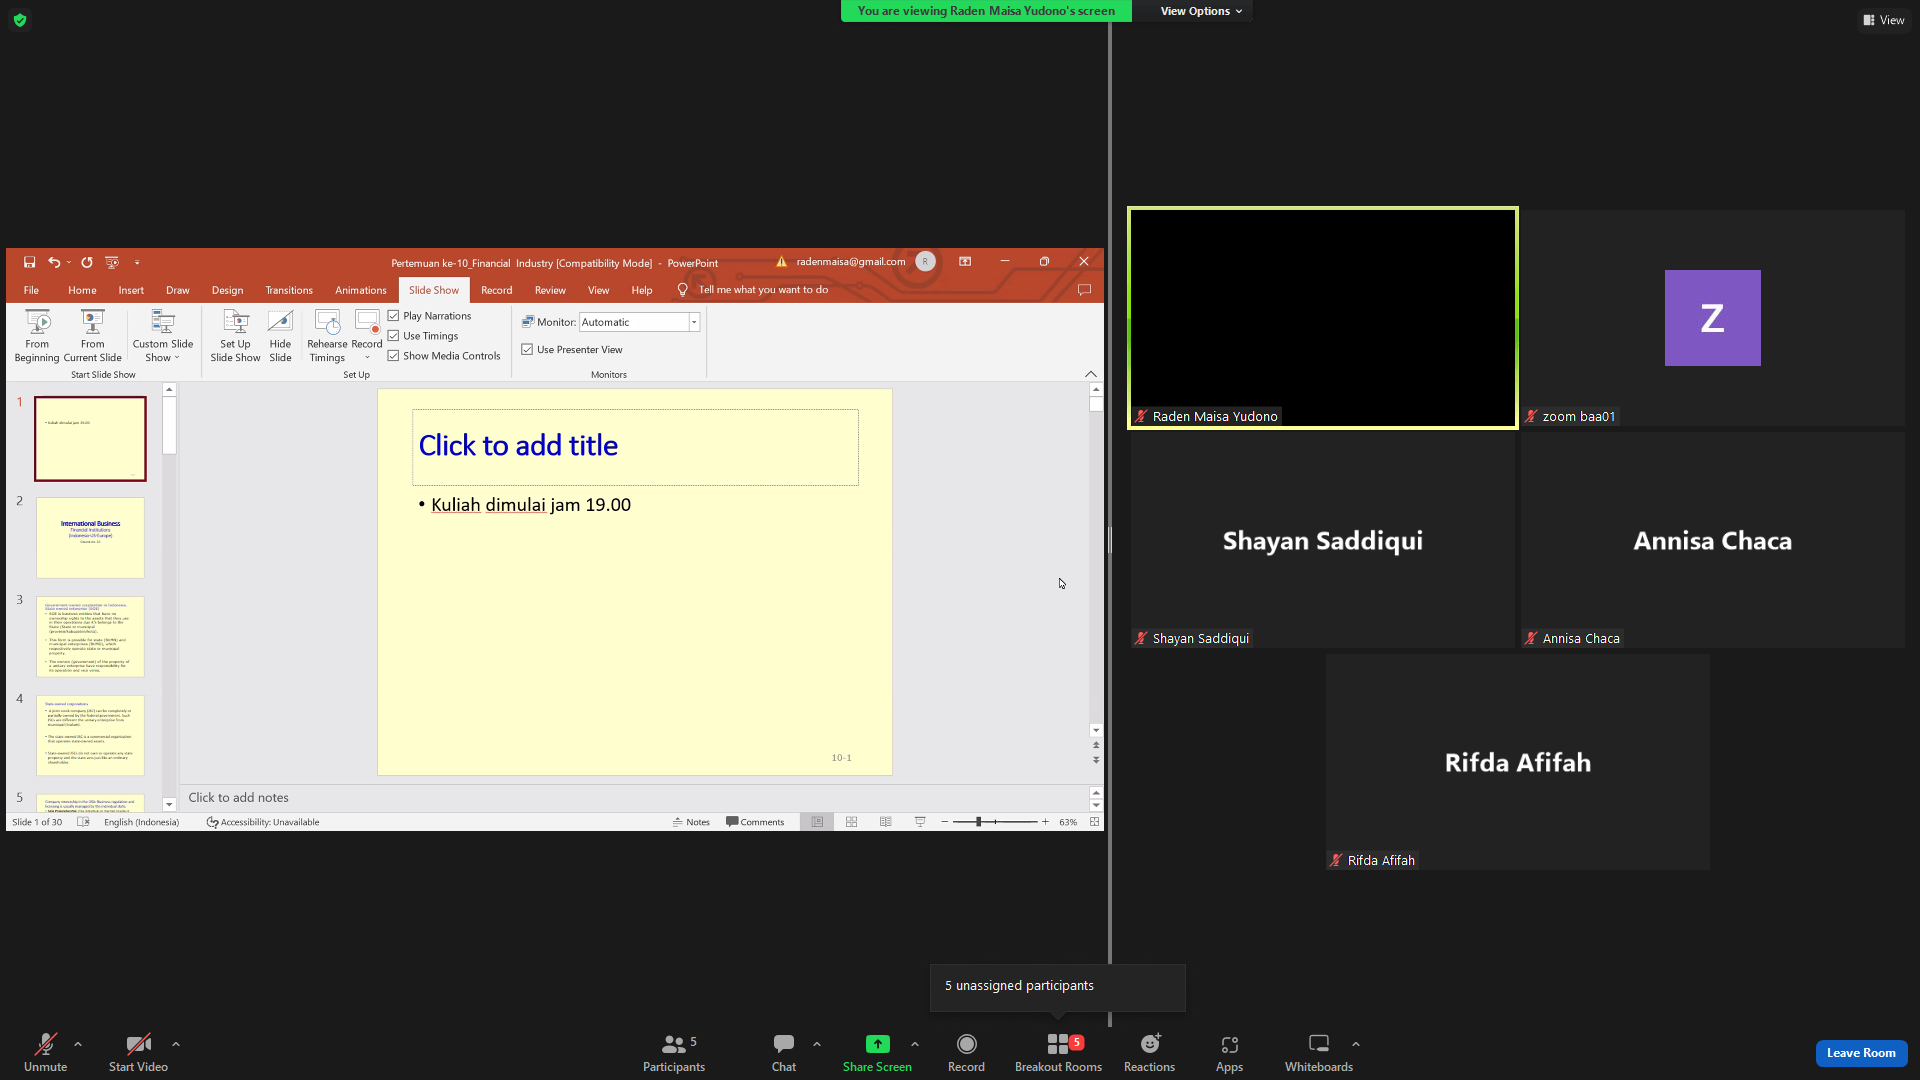The width and height of the screenshot is (1920, 1080).
Task: Click zoom out minus button
Action: click(x=945, y=822)
